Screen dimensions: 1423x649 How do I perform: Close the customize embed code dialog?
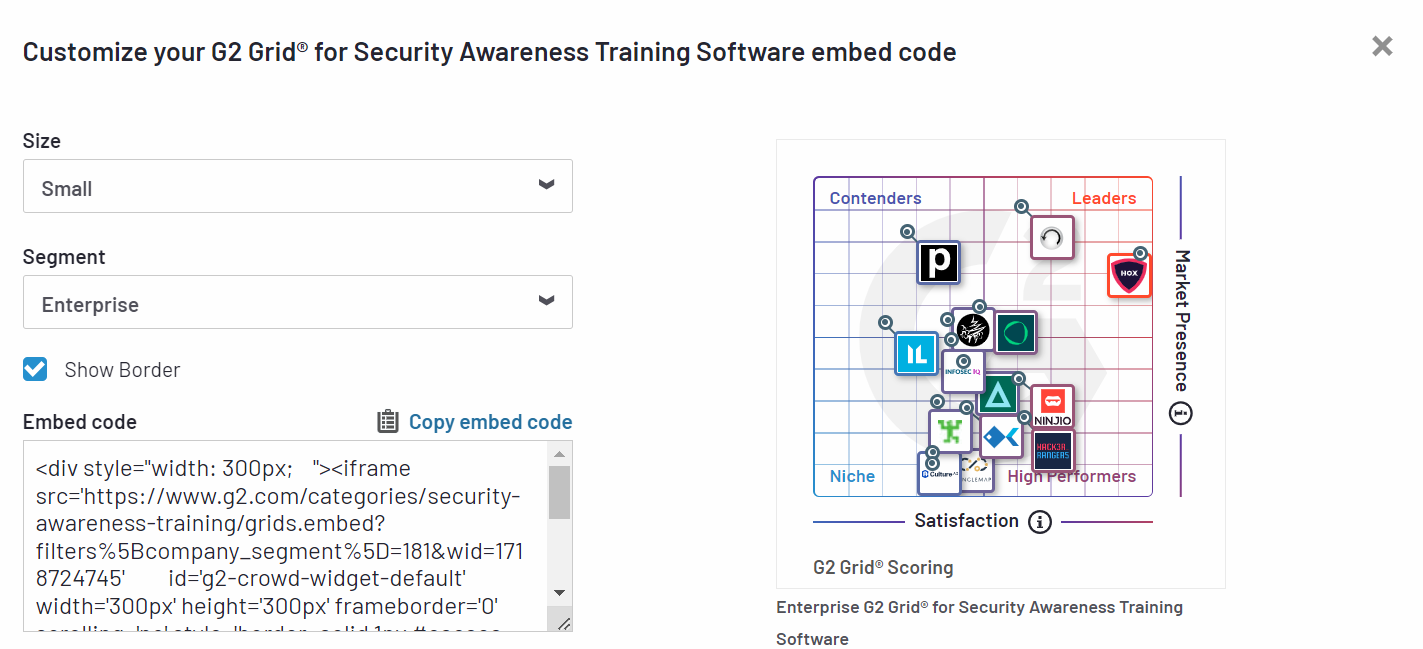click(x=1382, y=46)
